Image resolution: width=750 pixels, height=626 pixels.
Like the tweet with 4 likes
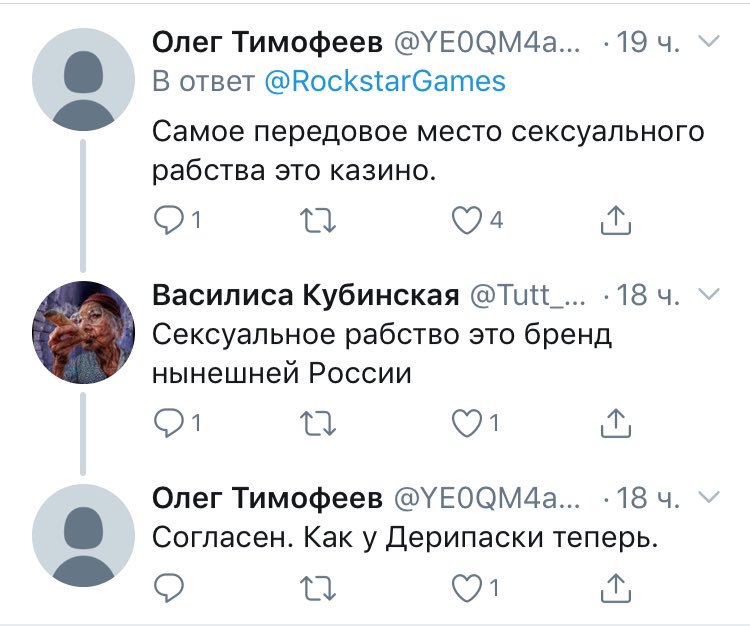click(467, 220)
